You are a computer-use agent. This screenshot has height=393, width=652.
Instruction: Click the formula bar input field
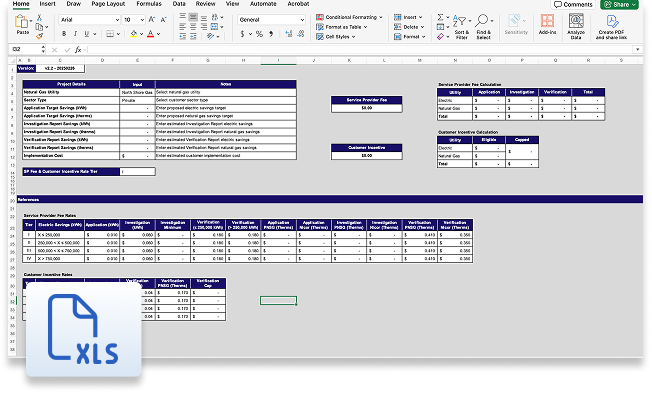pos(360,49)
